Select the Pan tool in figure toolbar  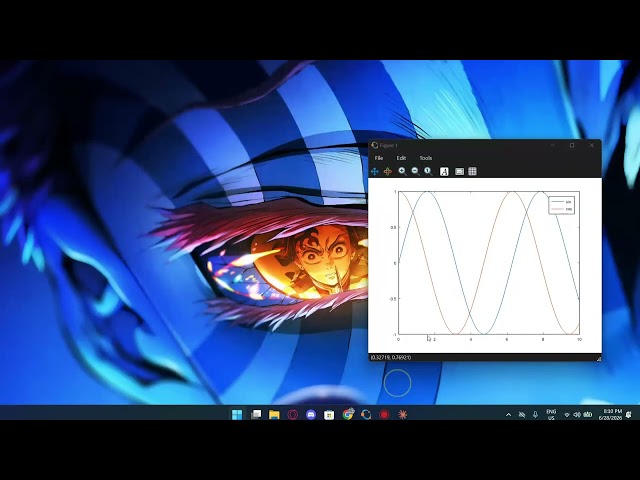[374, 171]
